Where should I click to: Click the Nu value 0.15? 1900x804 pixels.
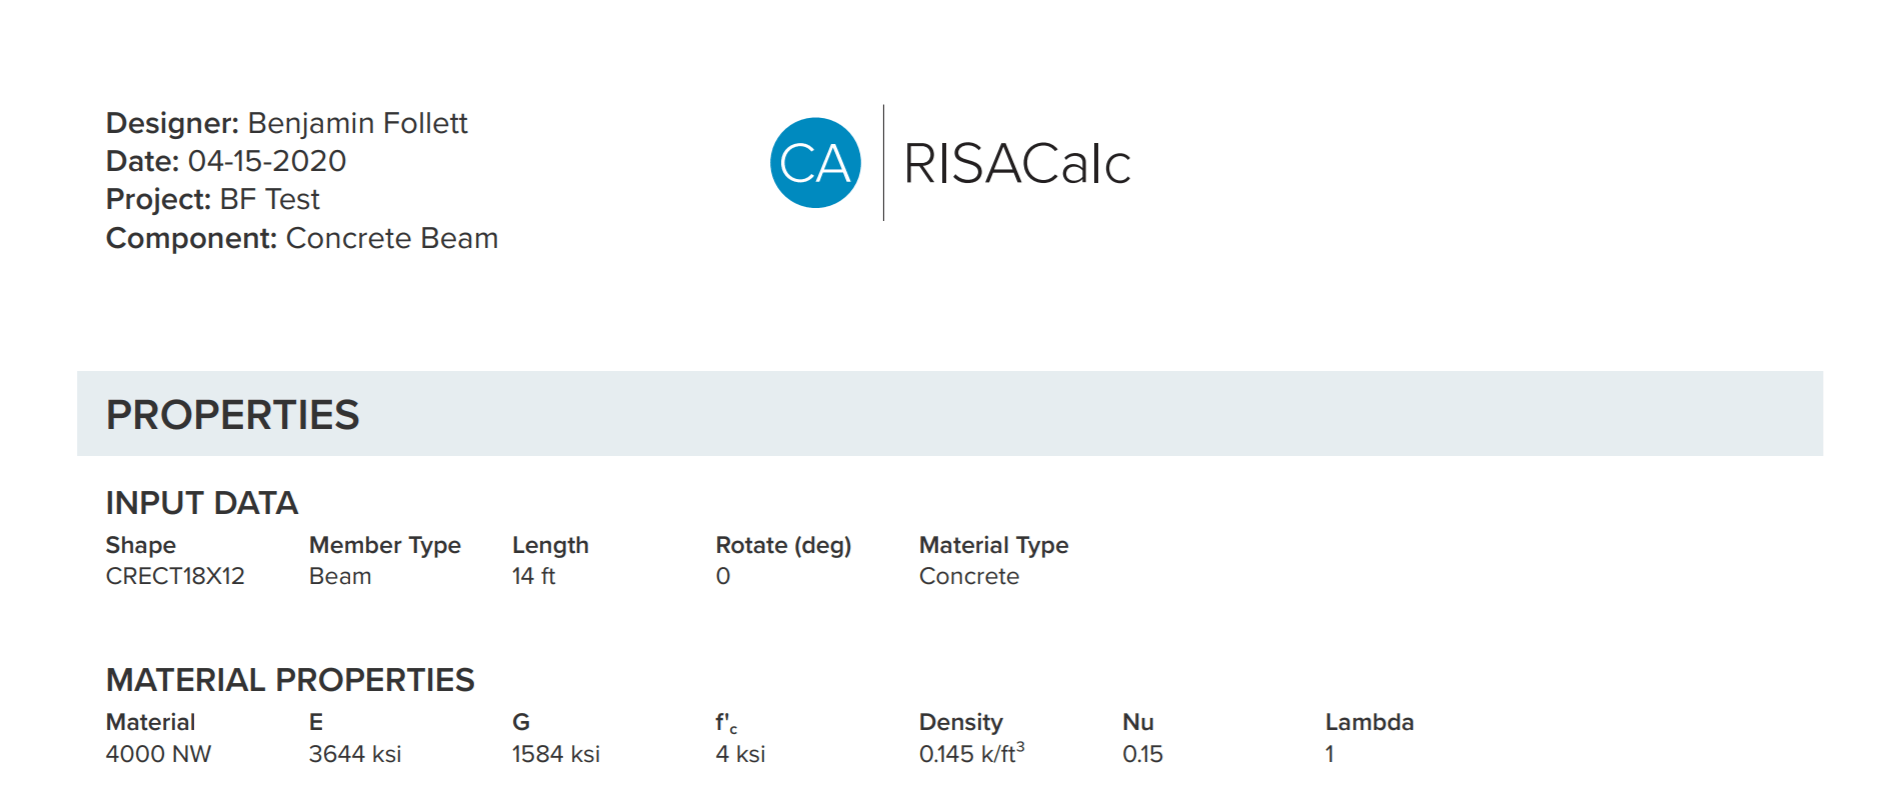point(1142,754)
